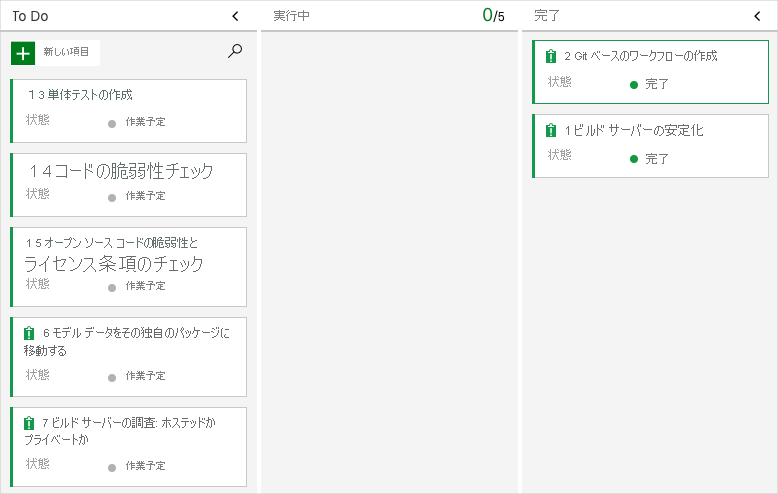Click the clipboard icon on card 1 ビルド サーバー
This screenshot has height=494, width=778.
[551, 130]
